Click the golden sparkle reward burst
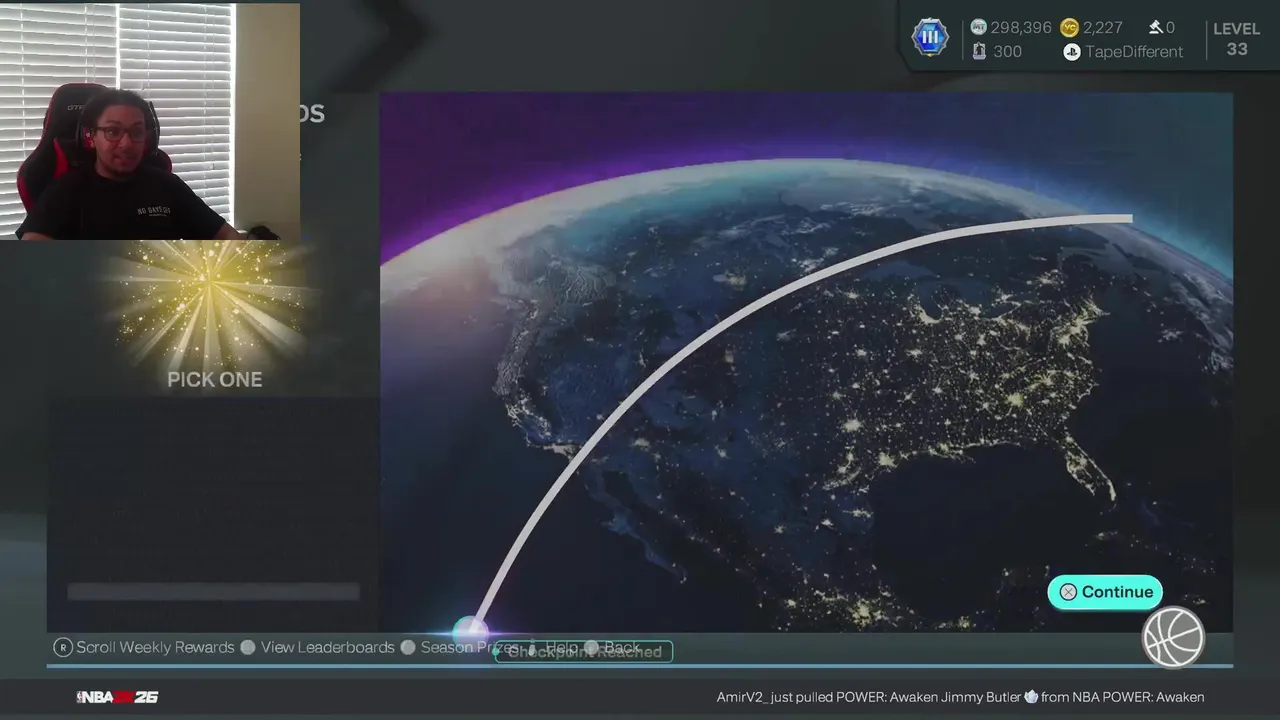This screenshot has height=720, width=1280. coord(210,300)
